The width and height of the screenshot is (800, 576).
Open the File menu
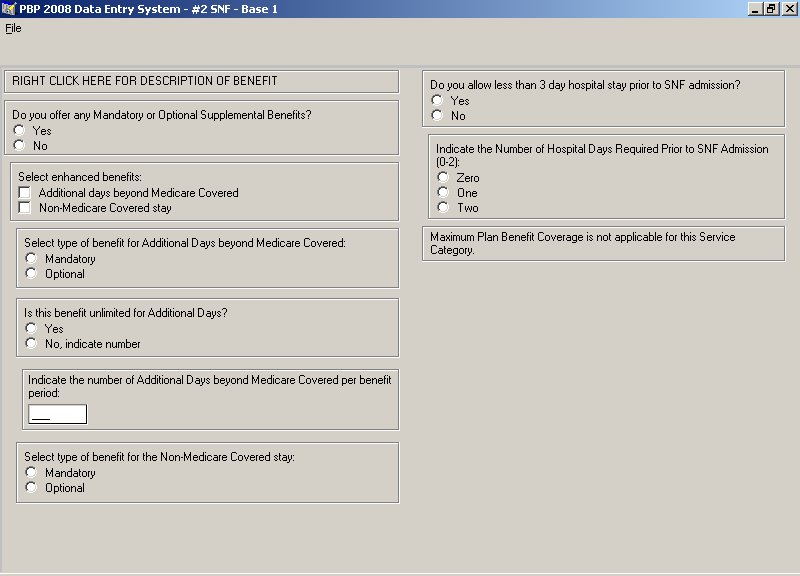tap(13, 28)
